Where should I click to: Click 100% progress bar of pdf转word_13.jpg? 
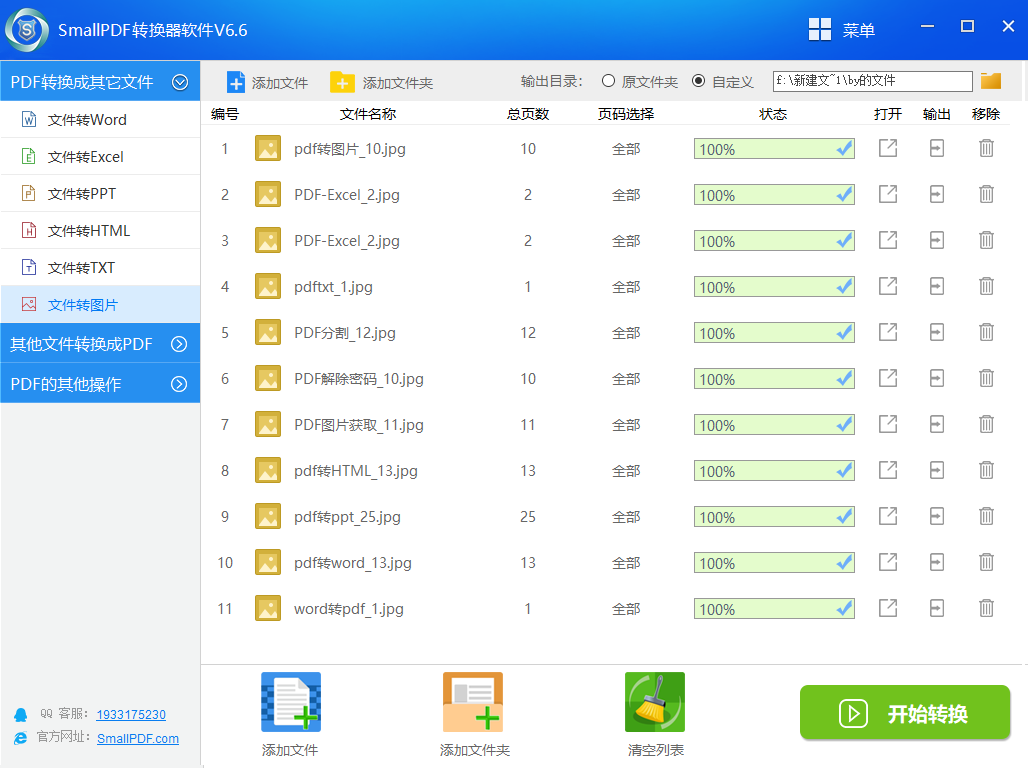tap(774, 563)
